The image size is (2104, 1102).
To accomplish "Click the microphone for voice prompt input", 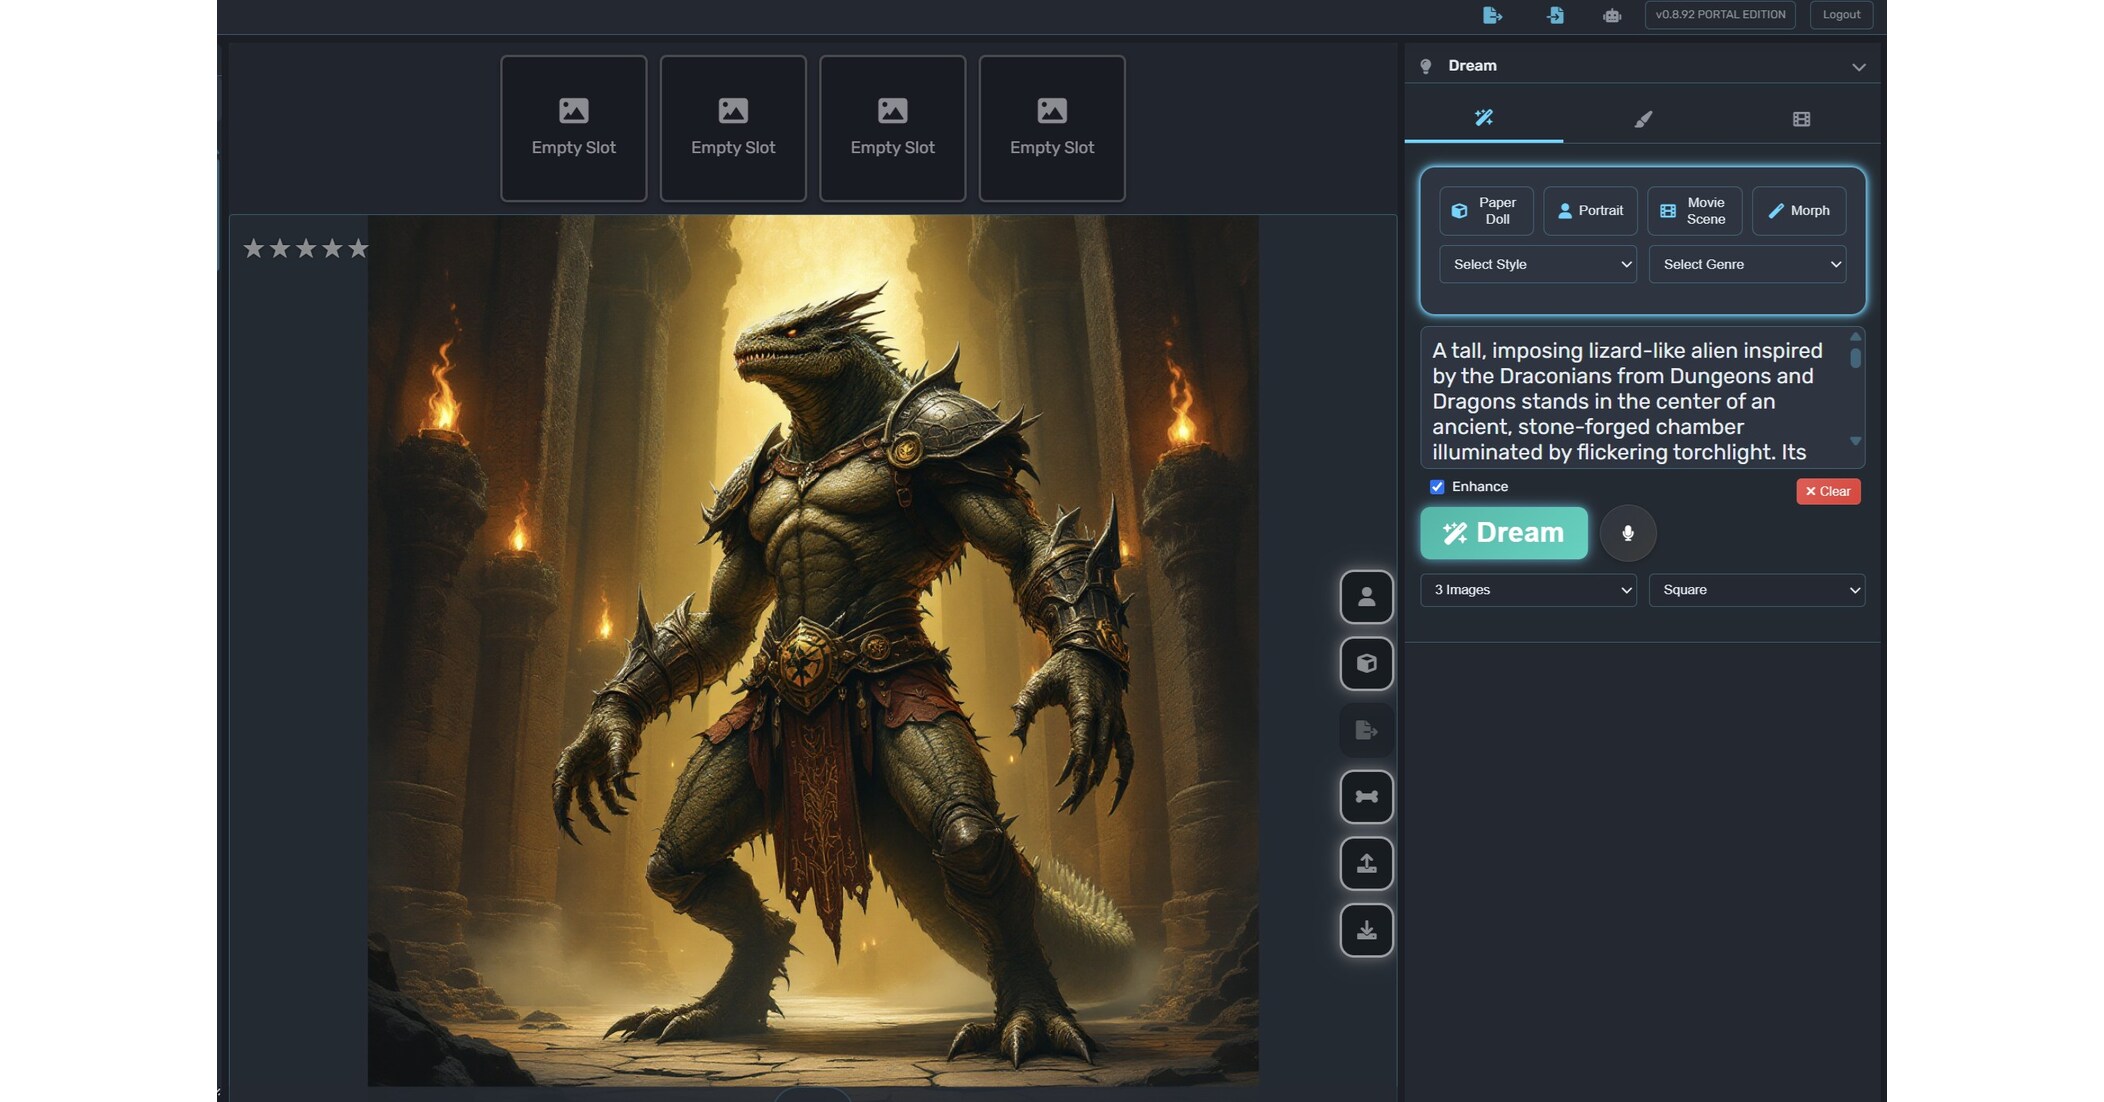I will coord(1628,533).
